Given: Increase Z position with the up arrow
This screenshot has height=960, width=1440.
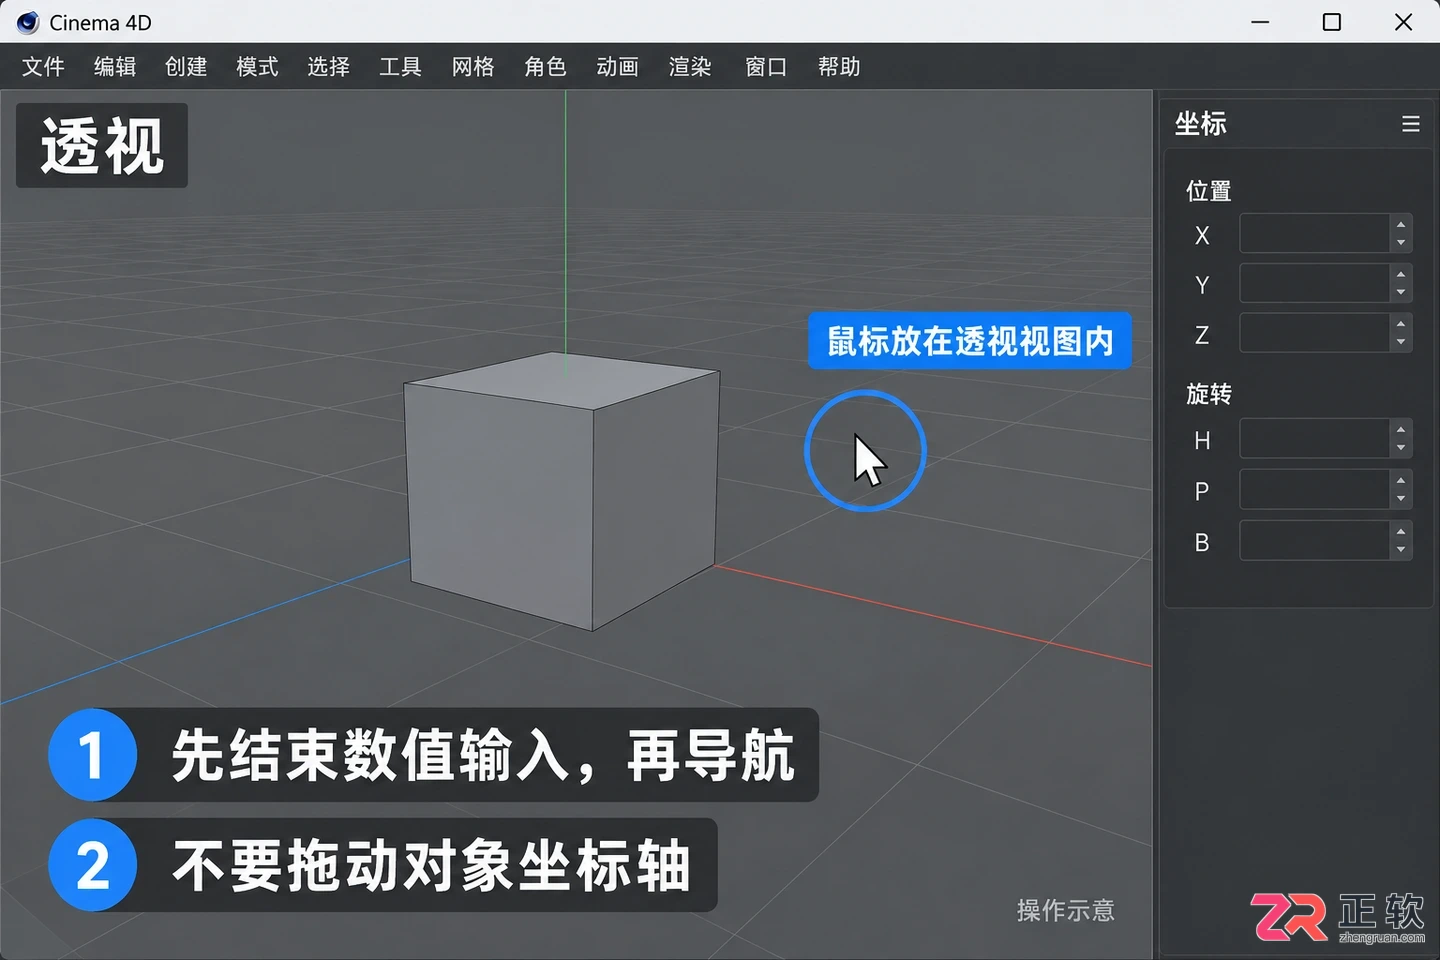Looking at the screenshot, I should [1401, 324].
